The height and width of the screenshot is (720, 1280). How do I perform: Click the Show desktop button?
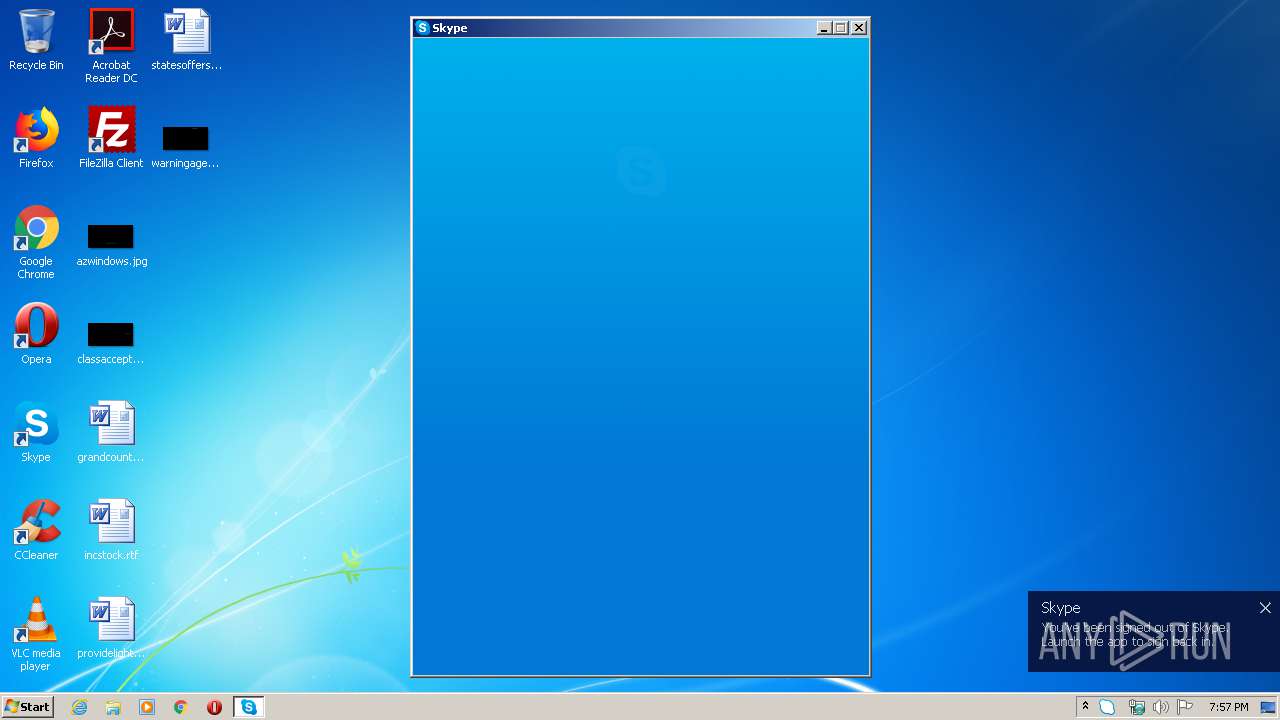click(1269, 707)
